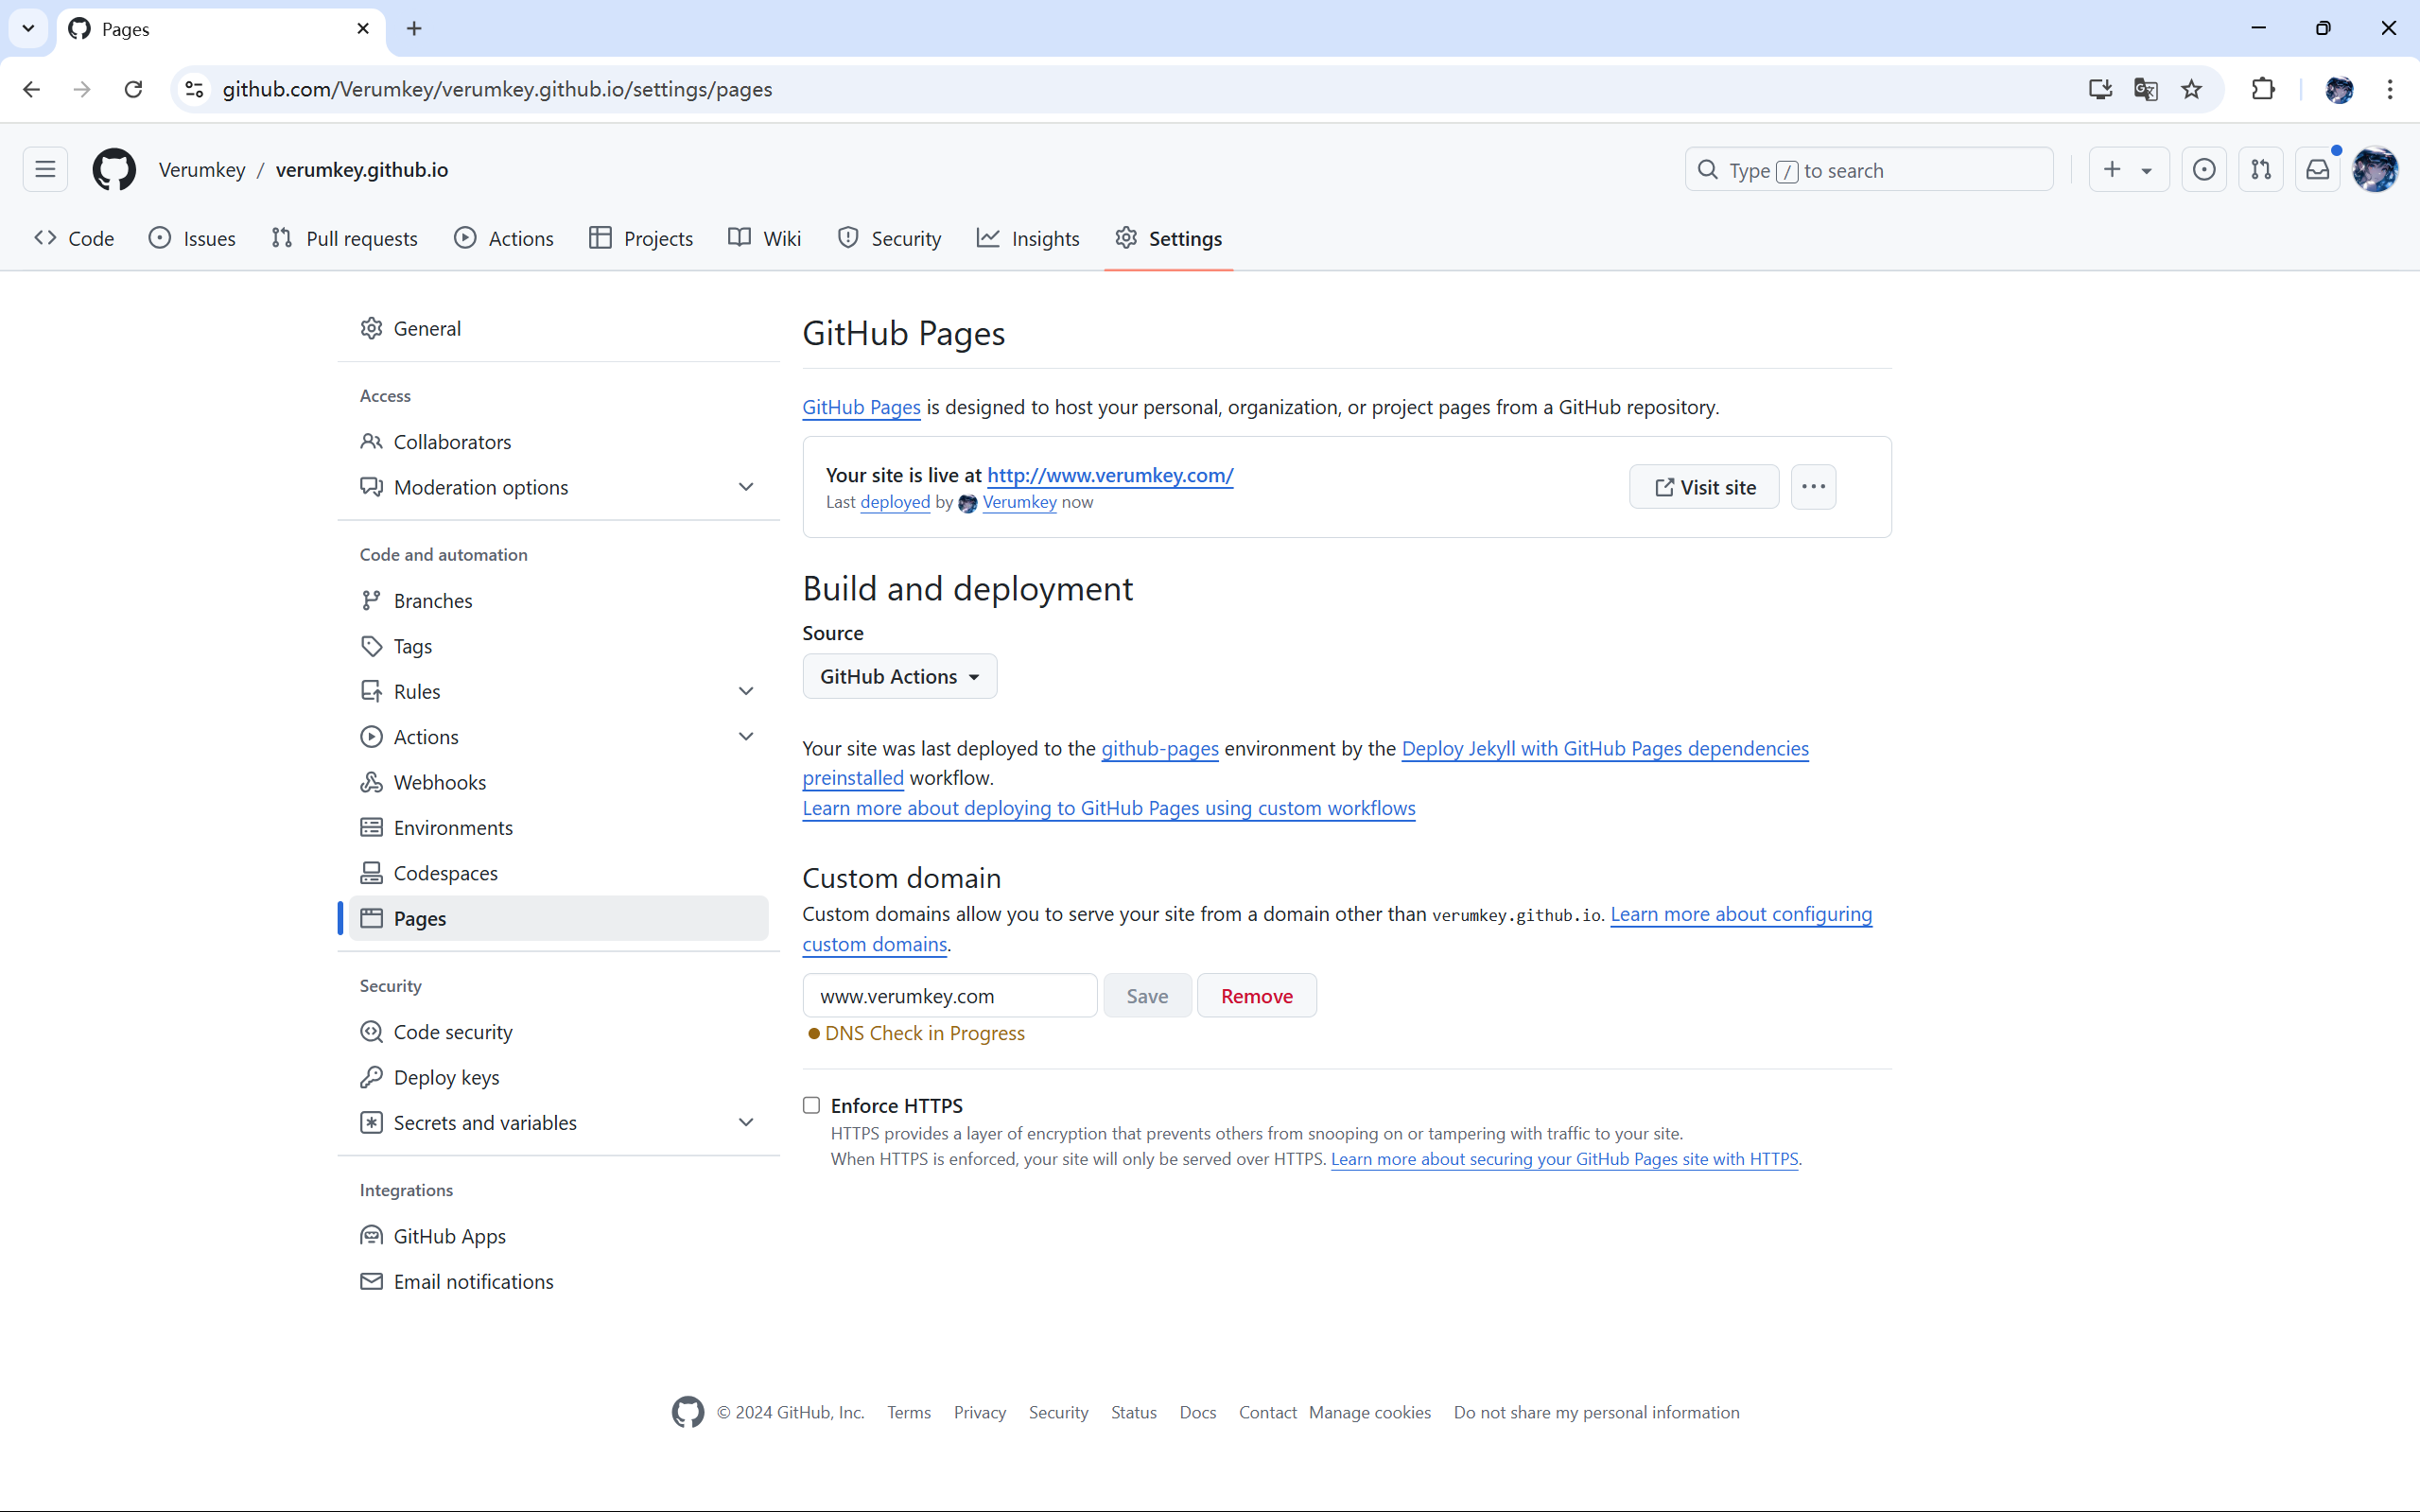Open General settings in sidebar
The image size is (2420, 1512).
[558, 328]
